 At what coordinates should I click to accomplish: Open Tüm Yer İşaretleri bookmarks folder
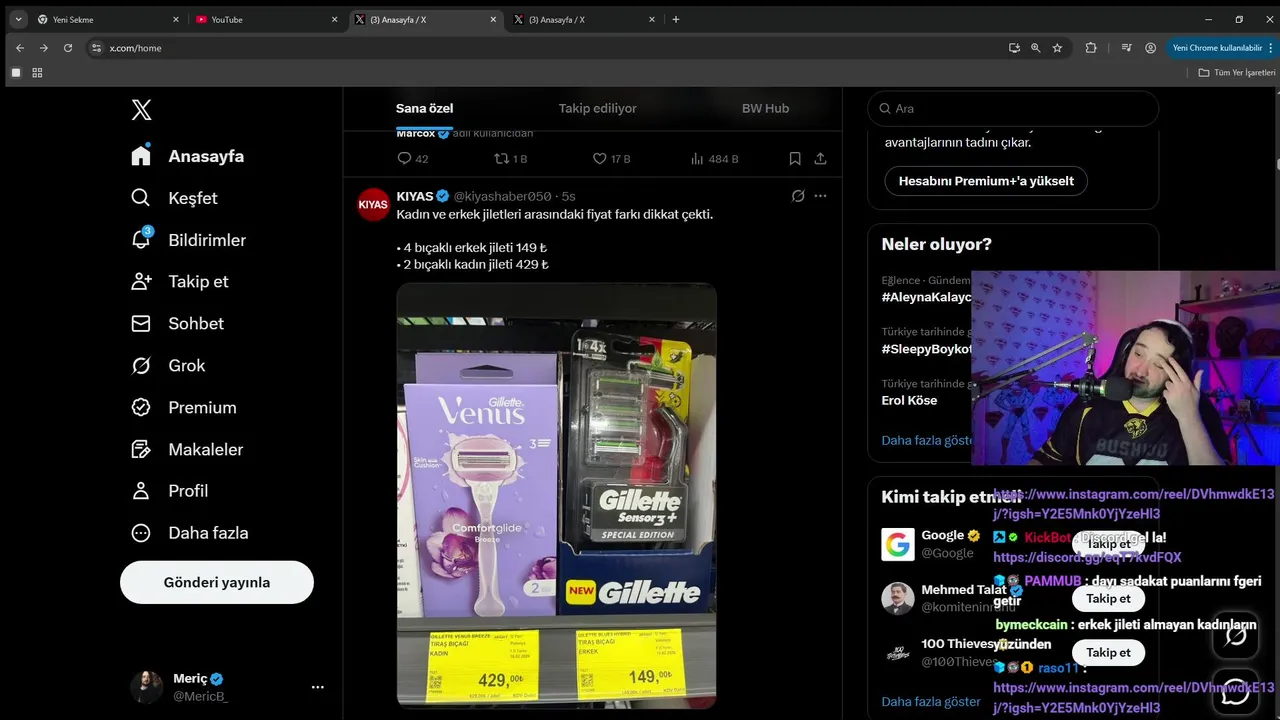point(1237,72)
